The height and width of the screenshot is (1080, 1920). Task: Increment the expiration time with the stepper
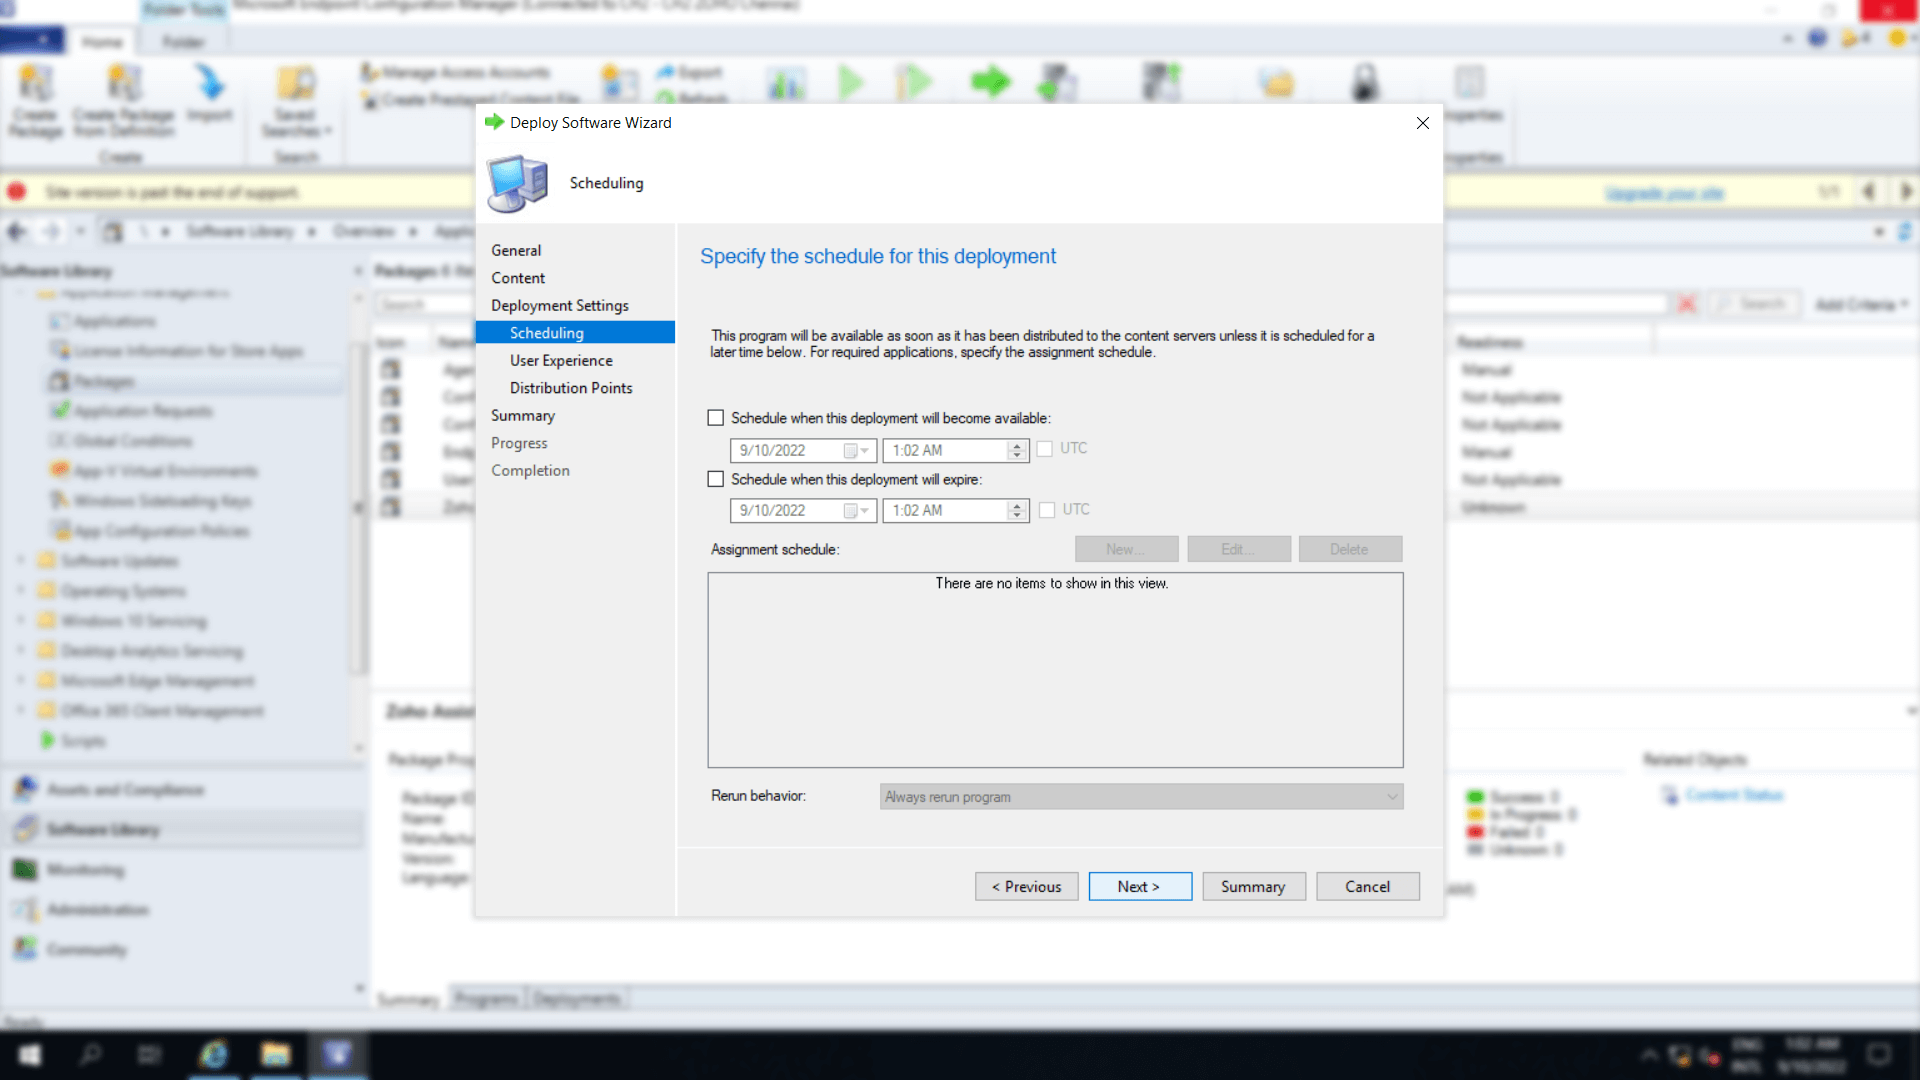[1018, 505]
